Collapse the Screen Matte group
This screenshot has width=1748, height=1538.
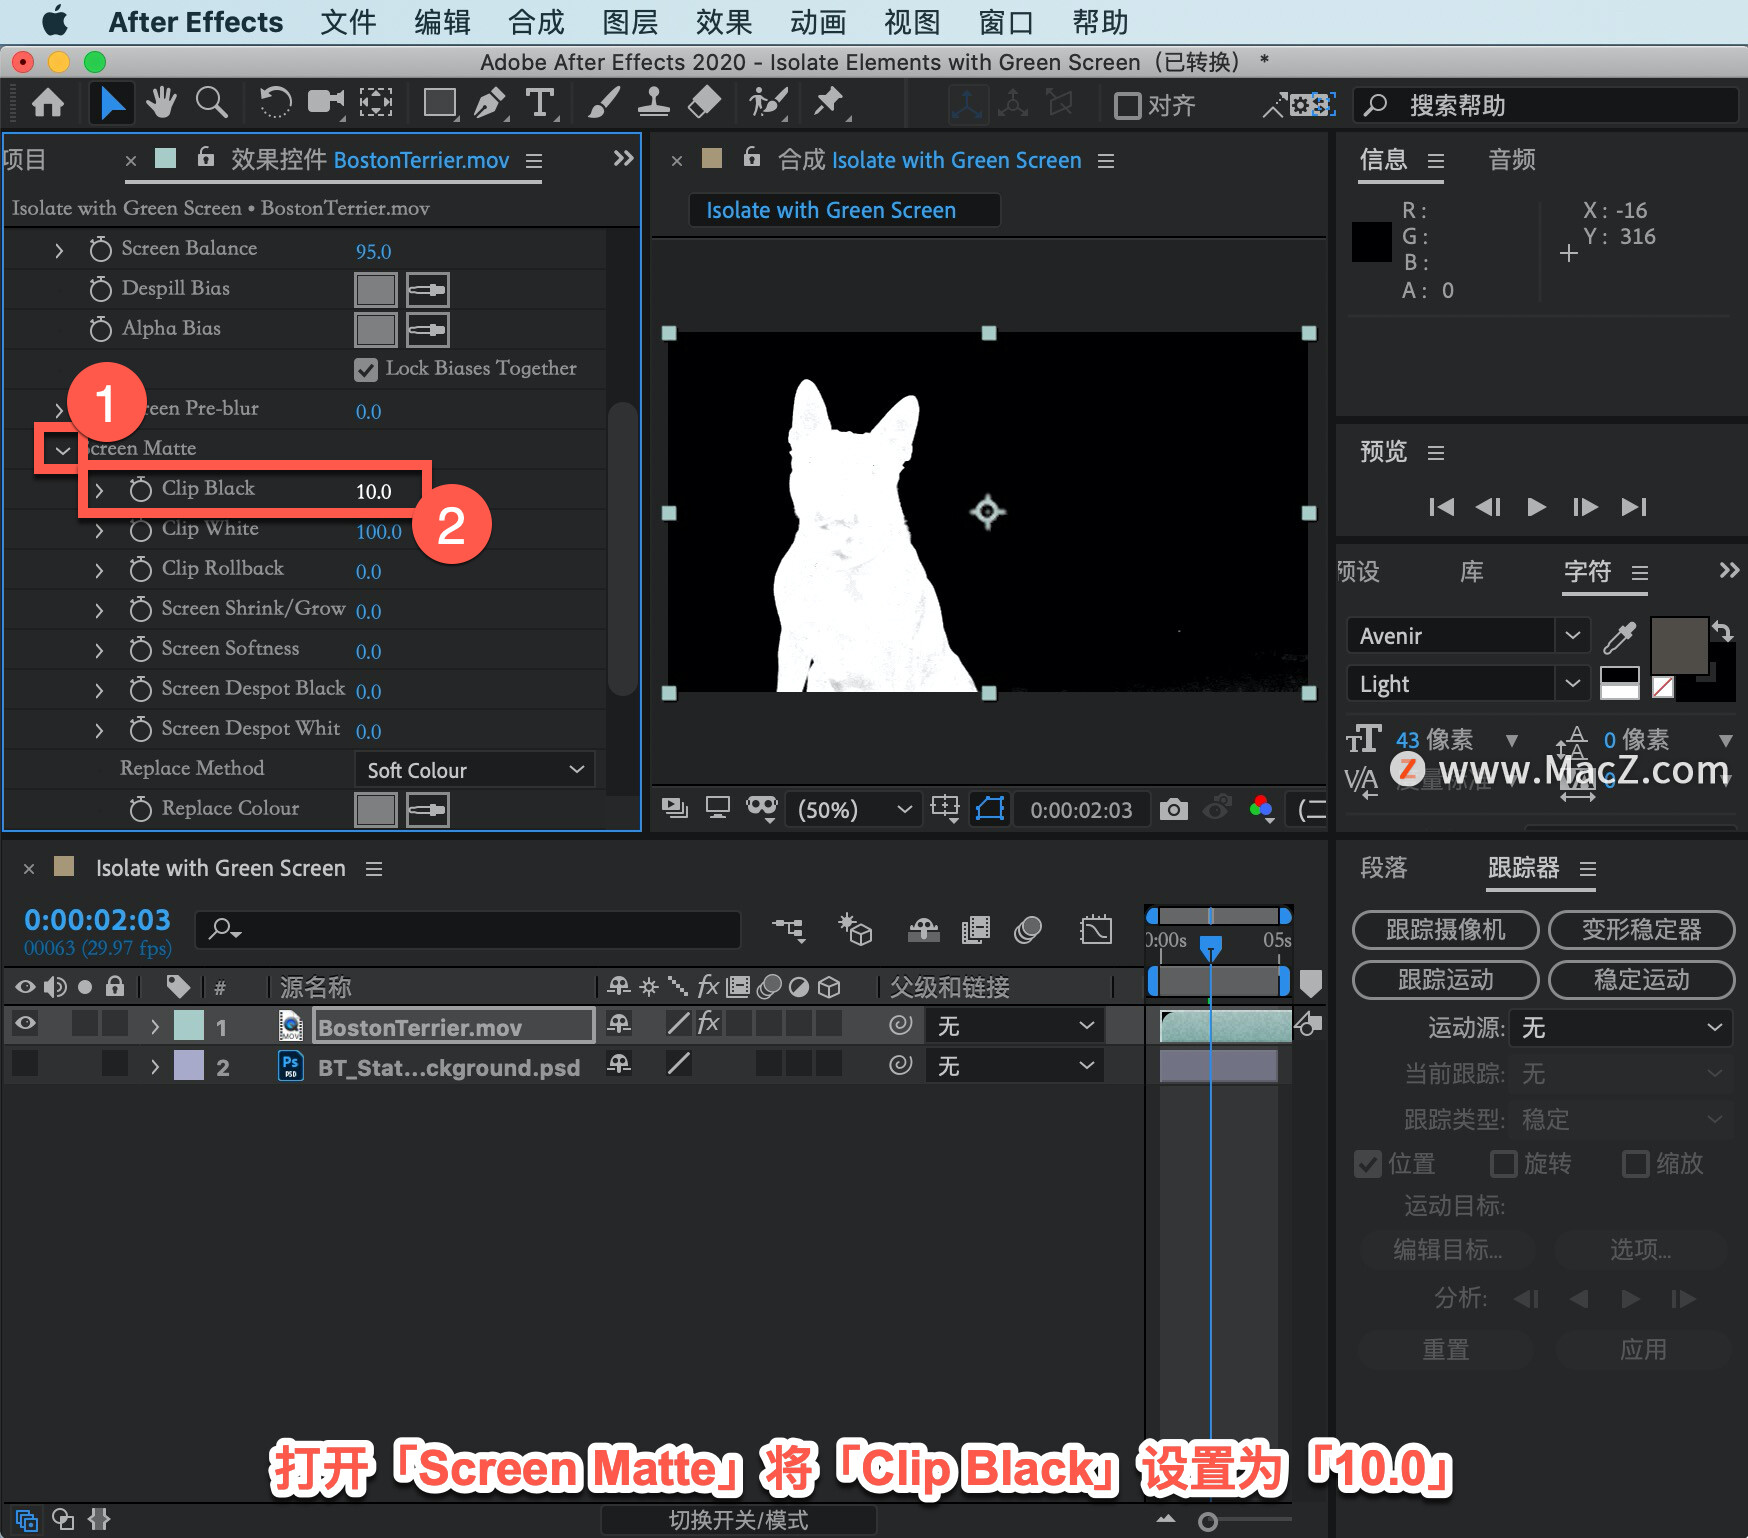(x=62, y=450)
